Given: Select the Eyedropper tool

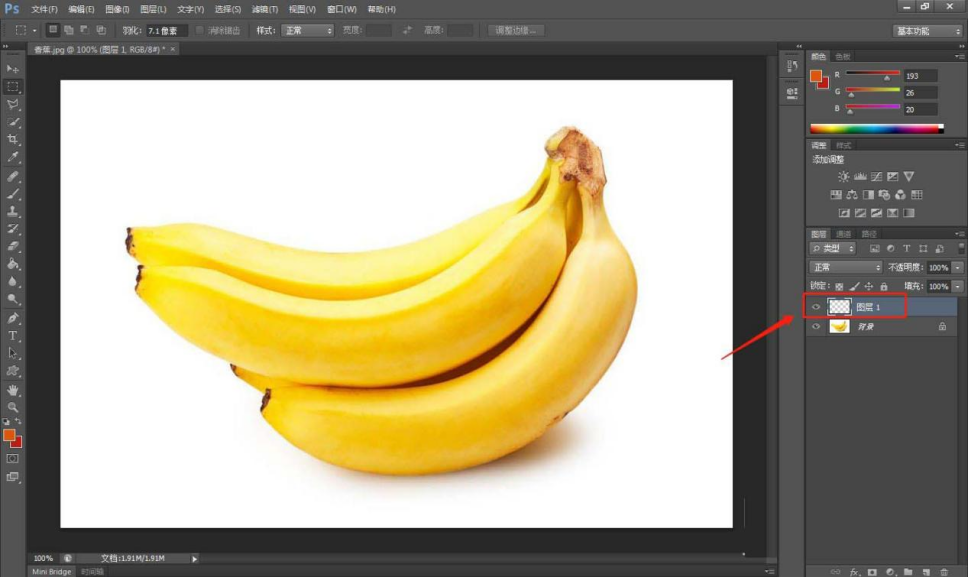Looking at the screenshot, I should 13,157.
